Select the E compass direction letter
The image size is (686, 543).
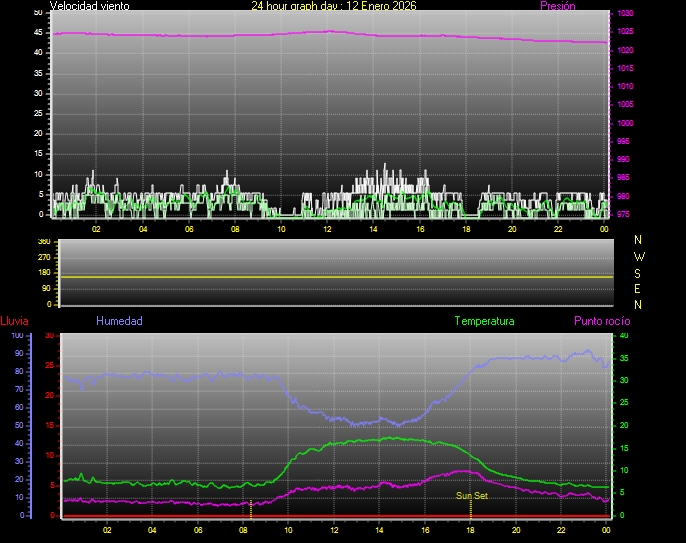tap(639, 288)
